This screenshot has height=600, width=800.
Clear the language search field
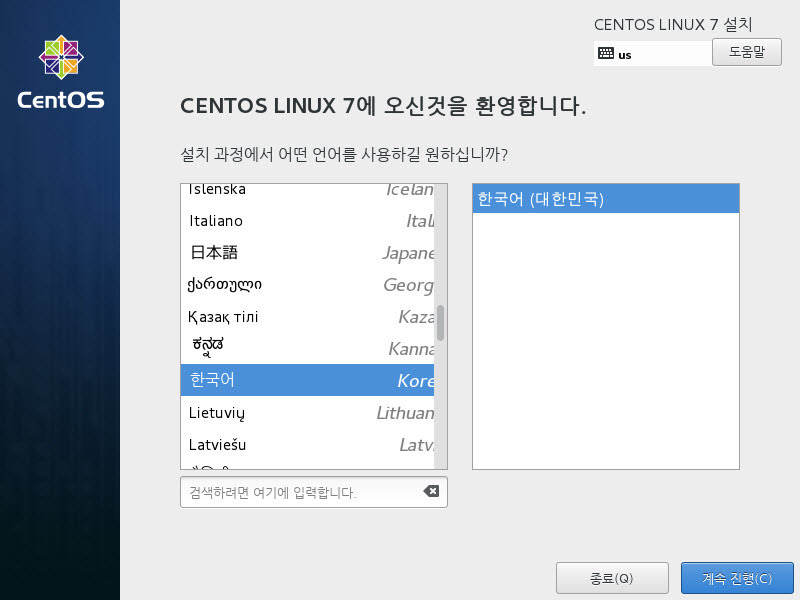click(x=431, y=491)
